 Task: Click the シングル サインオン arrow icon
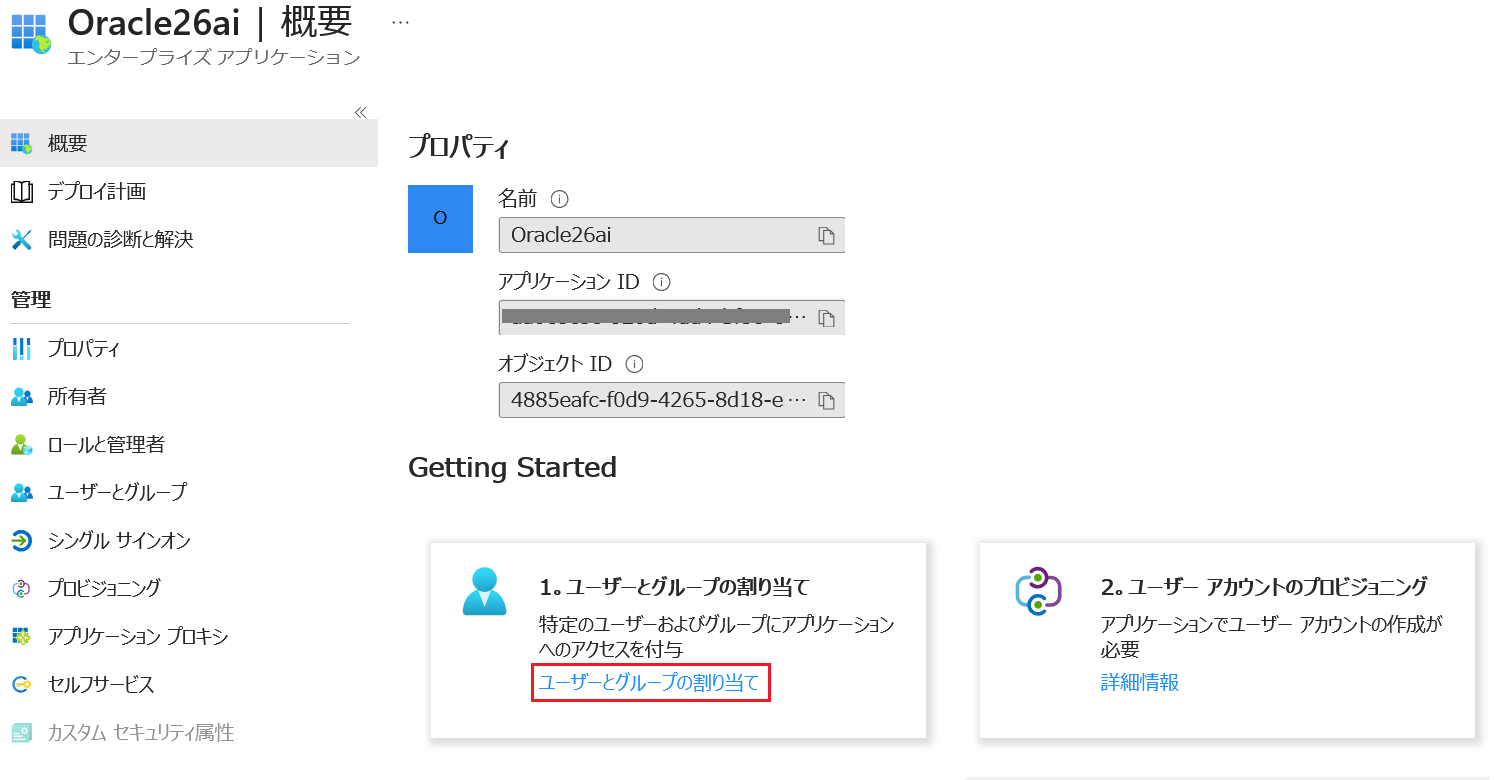point(21,541)
